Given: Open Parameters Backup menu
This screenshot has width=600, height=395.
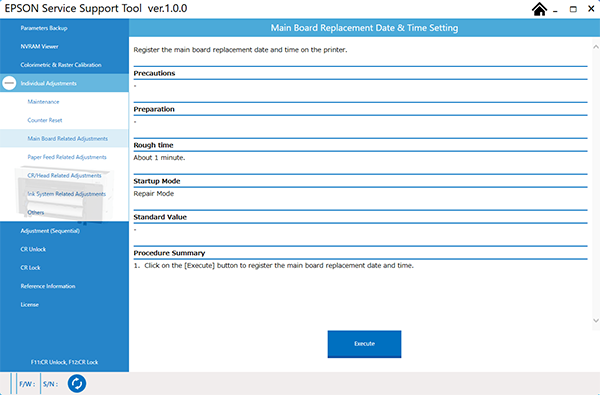Looking at the screenshot, I should pos(64,28).
